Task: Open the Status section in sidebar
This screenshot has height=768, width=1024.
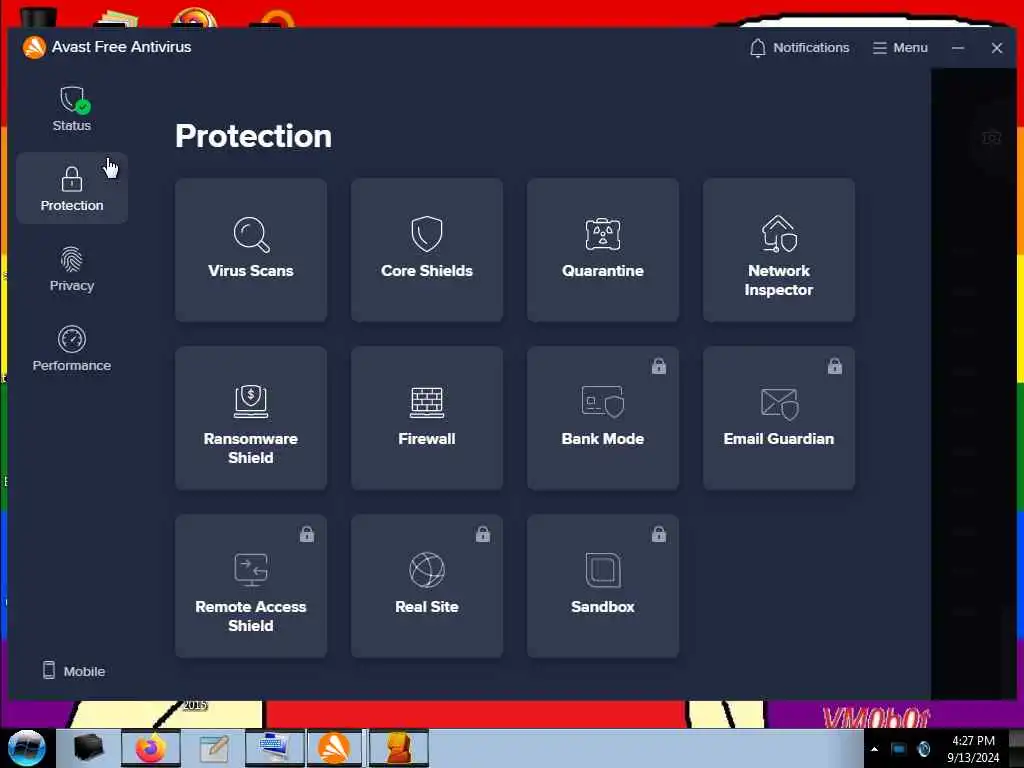Action: (72, 109)
